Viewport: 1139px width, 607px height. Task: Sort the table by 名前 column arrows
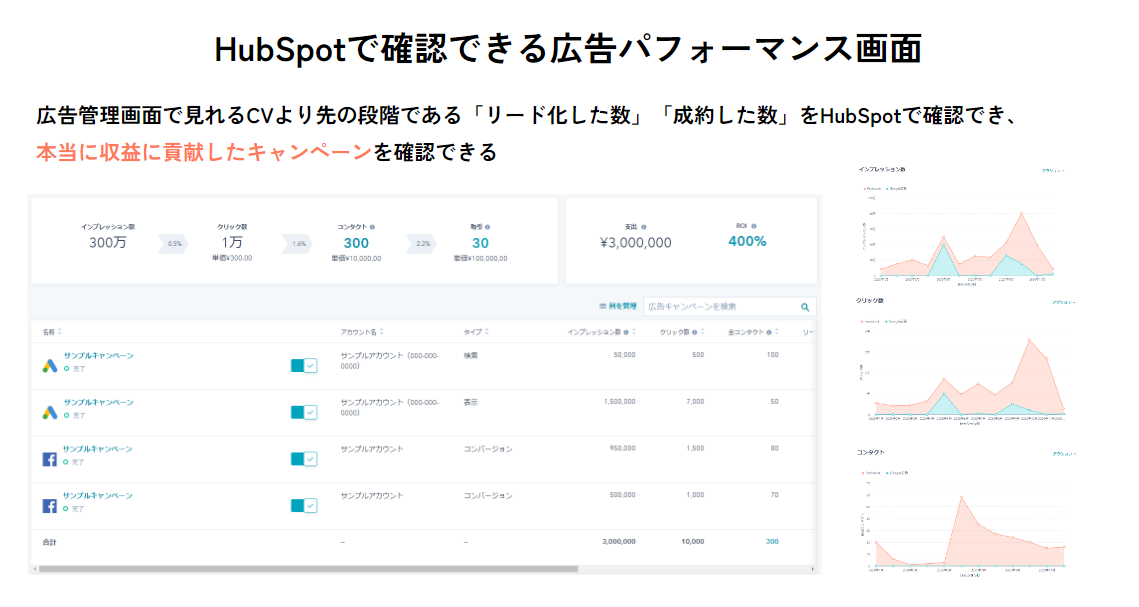click(60, 332)
